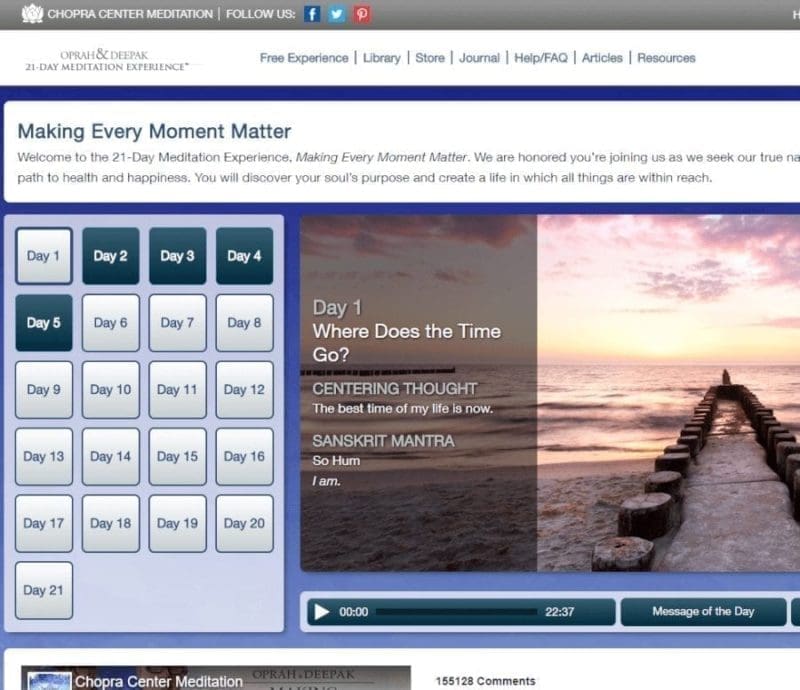The height and width of the screenshot is (690, 800).
Task: Open the Free Experience page
Action: tap(304, 58)
